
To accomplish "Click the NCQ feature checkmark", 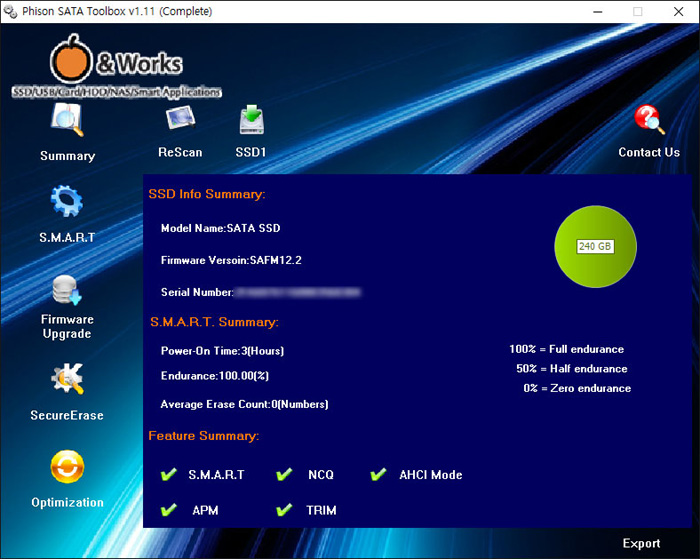I will point(284,474).
